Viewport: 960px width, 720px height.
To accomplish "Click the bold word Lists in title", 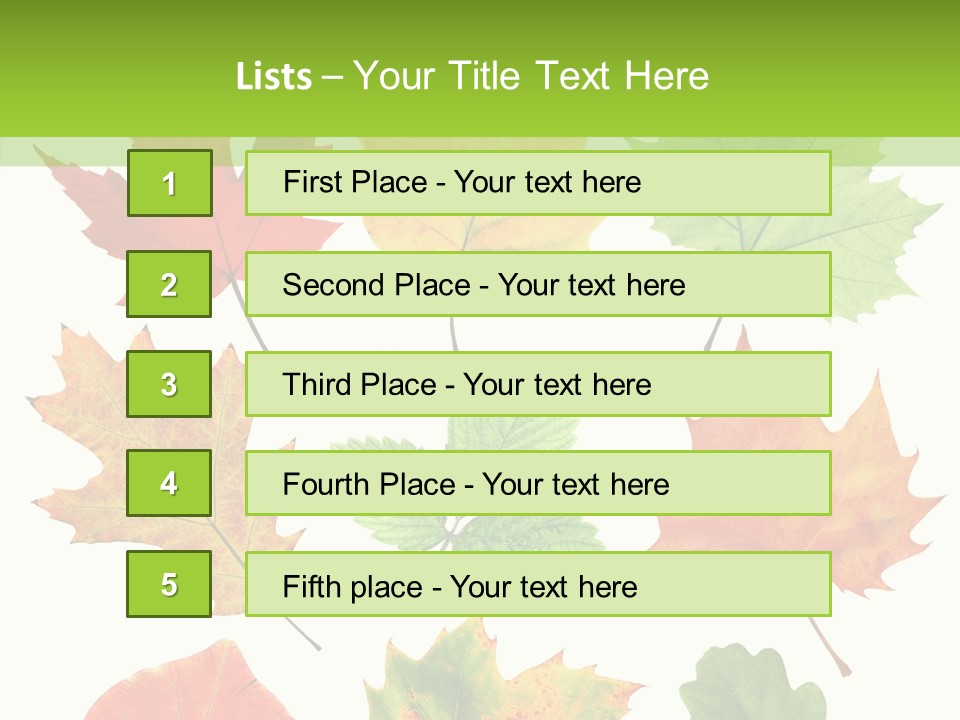I will click(x=273, y=77).
